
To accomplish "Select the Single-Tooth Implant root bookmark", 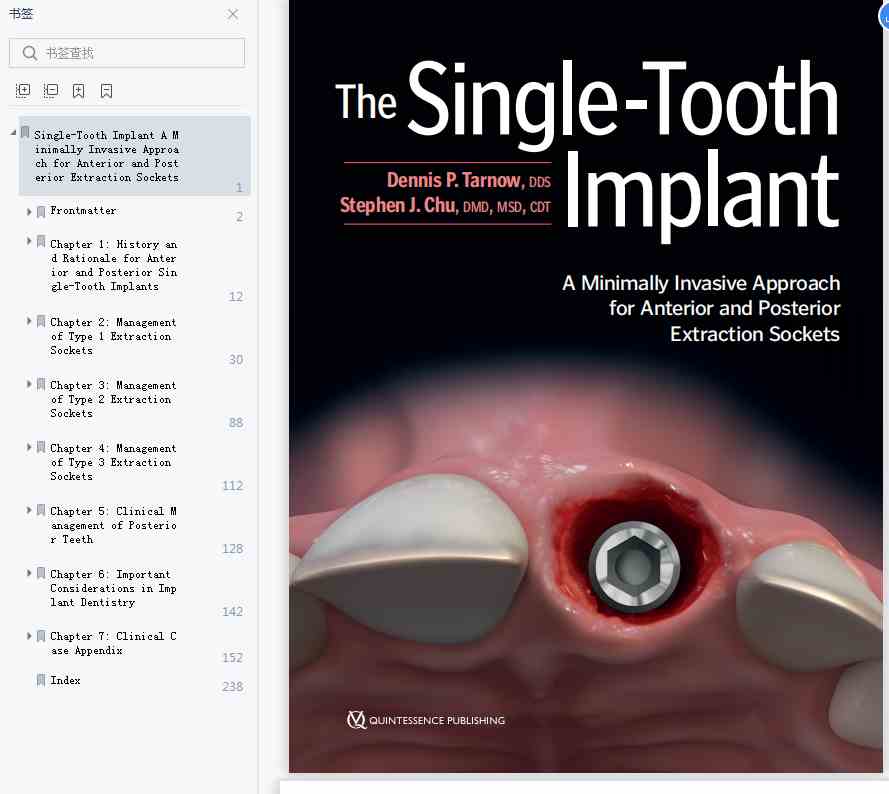I will pyautogui.click(x=134, y=156).
